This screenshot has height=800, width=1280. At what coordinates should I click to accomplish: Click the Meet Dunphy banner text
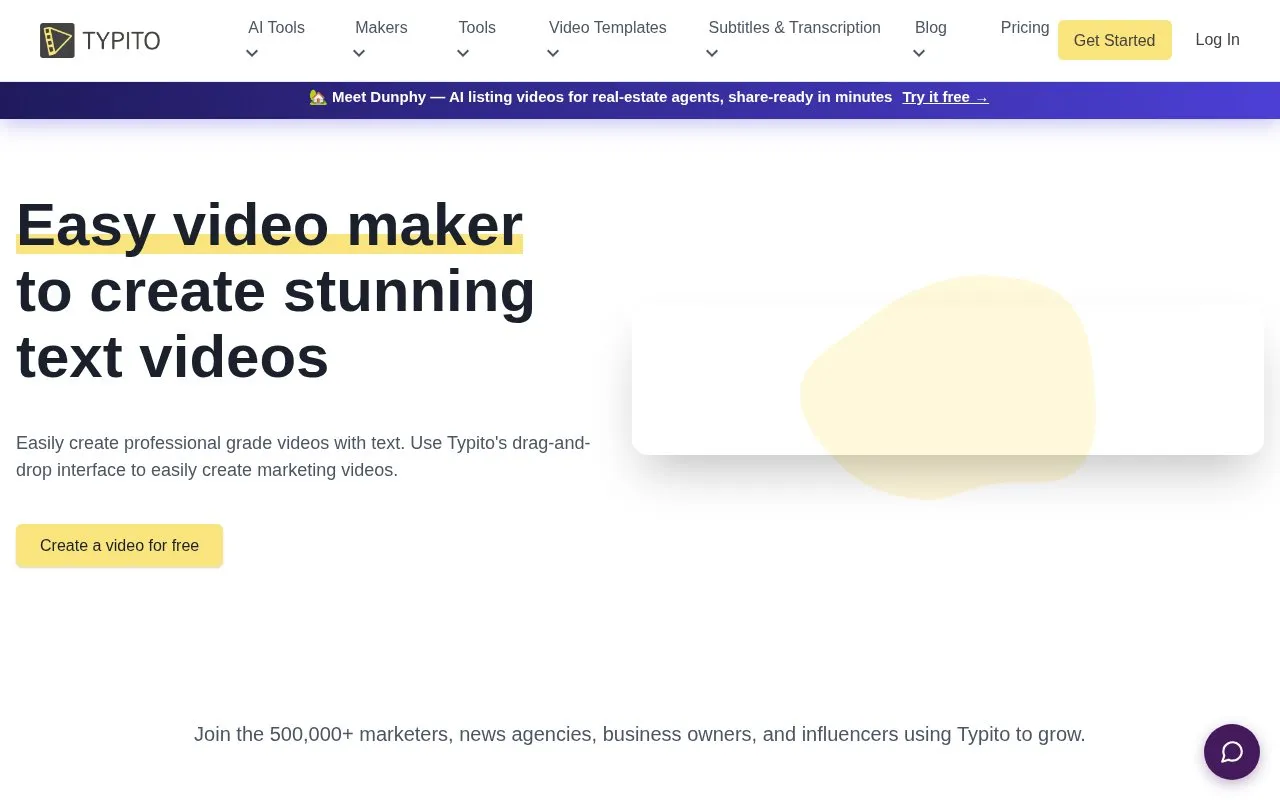click(600, 97)
